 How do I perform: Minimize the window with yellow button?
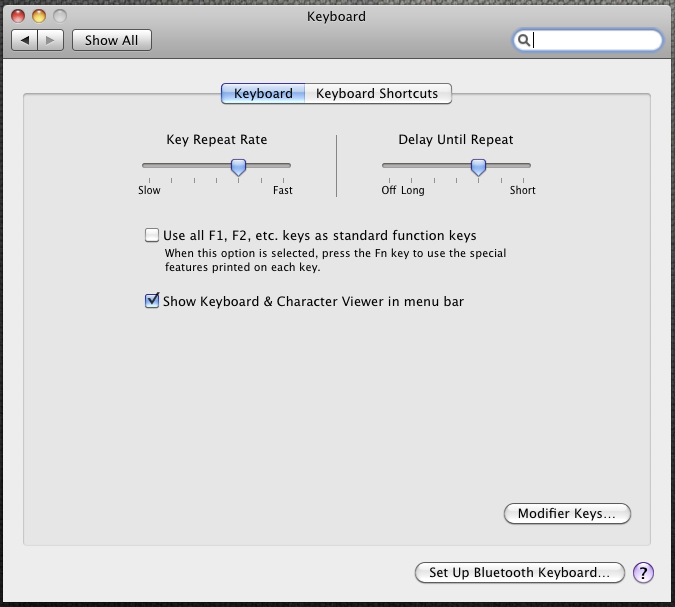point(39,16)
